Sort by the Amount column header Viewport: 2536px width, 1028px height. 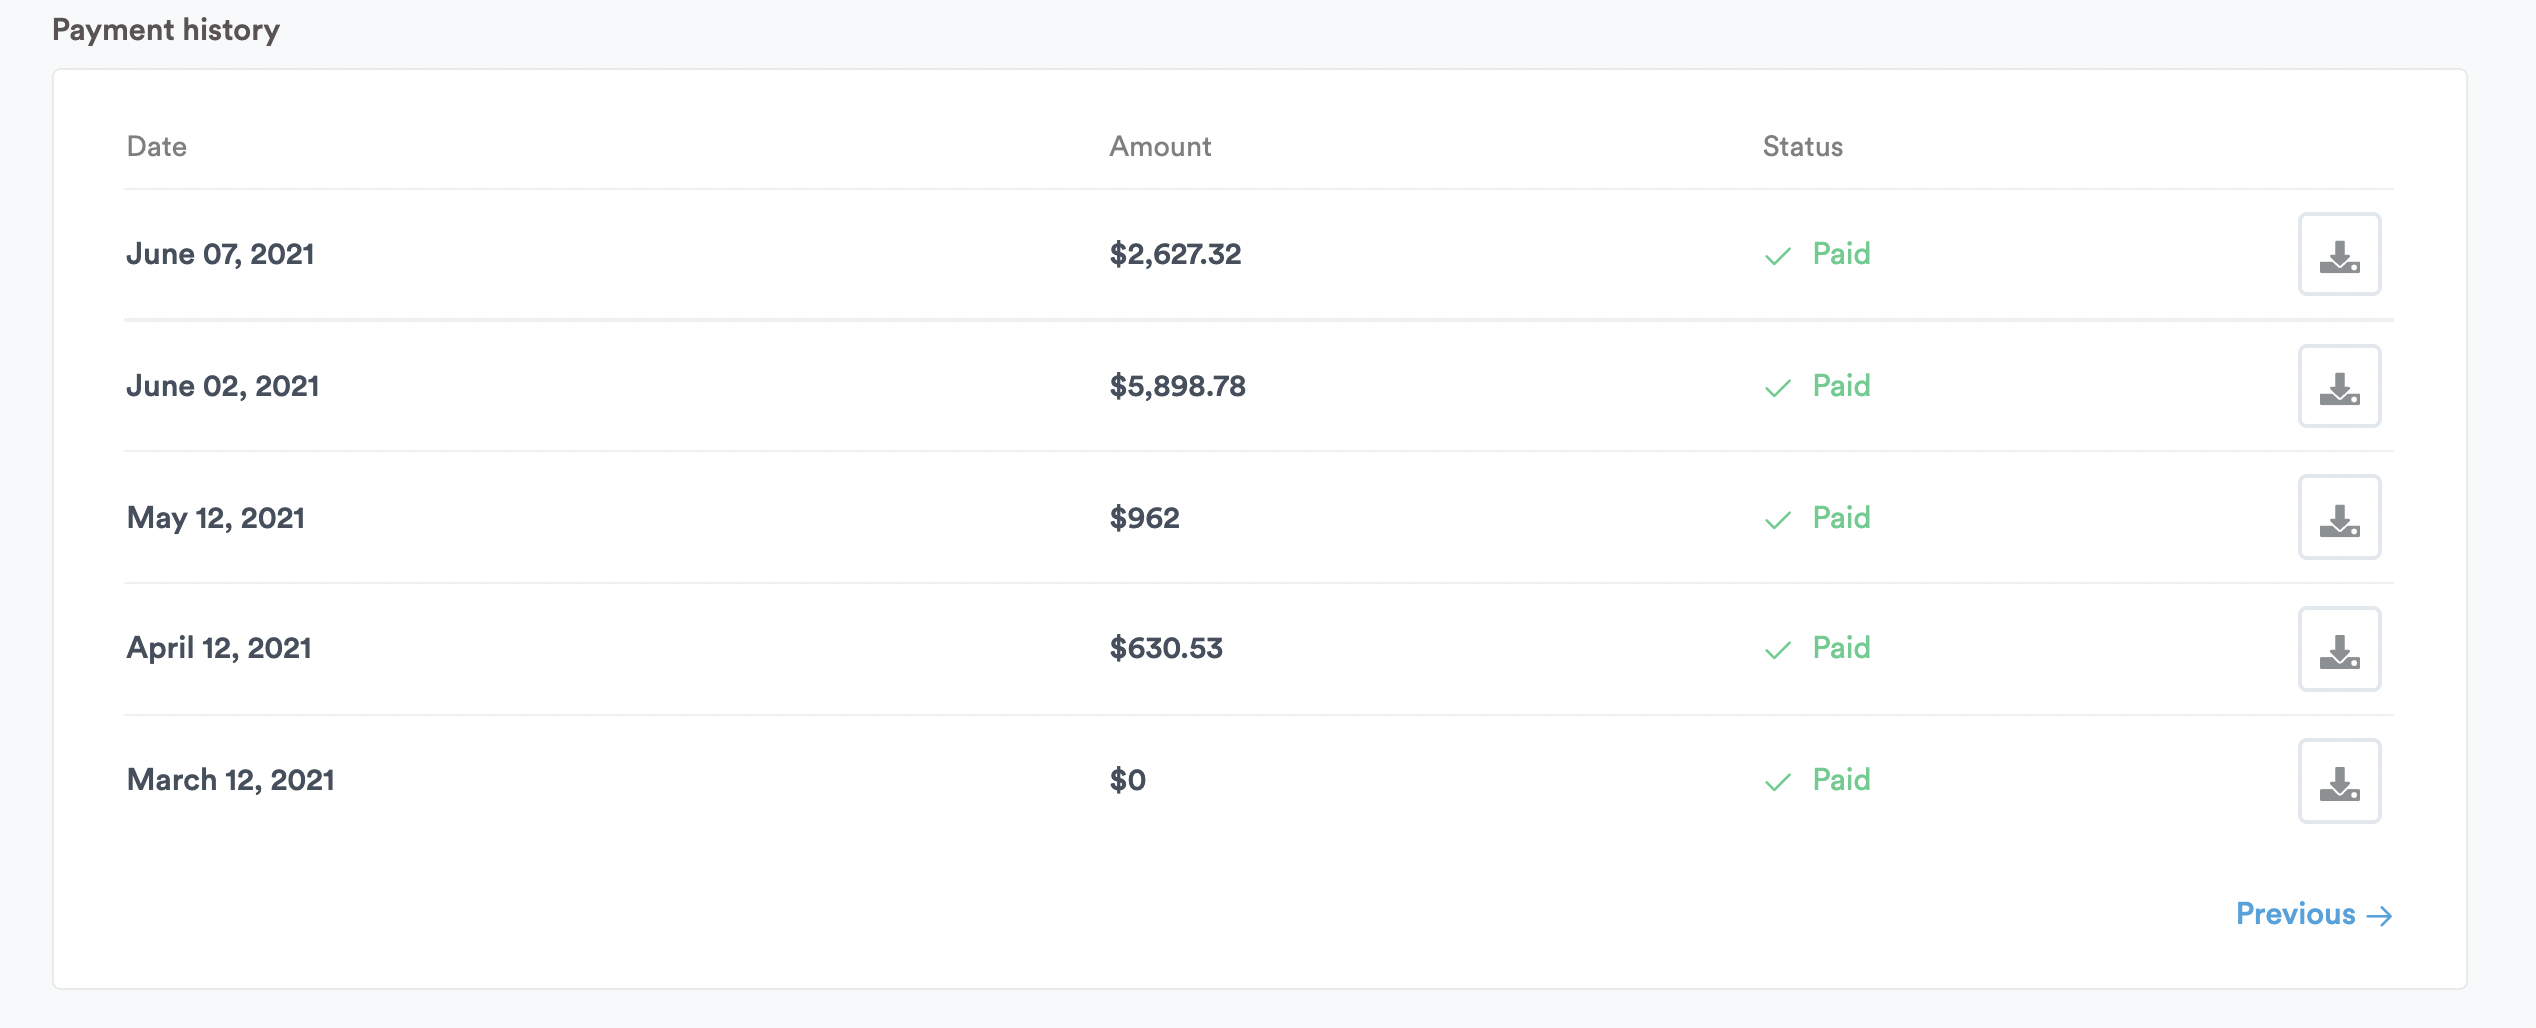(x=1161, y=146)
